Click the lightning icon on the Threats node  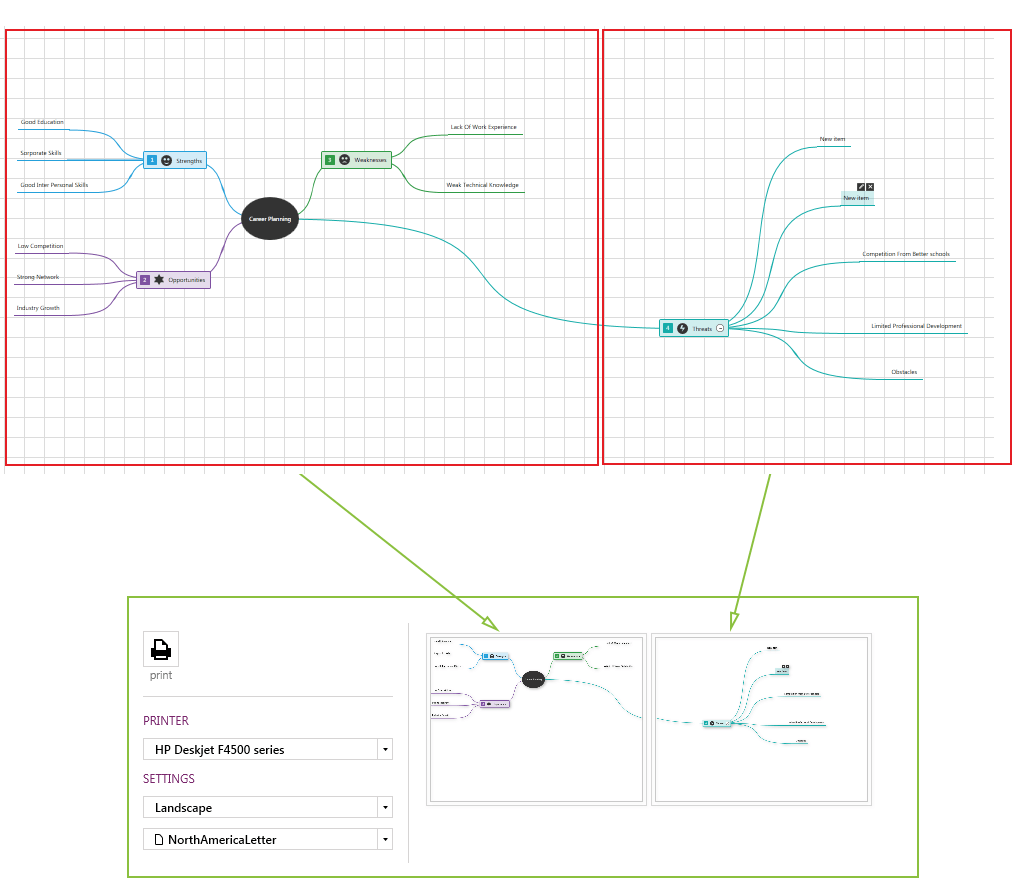tap(682, 328)
